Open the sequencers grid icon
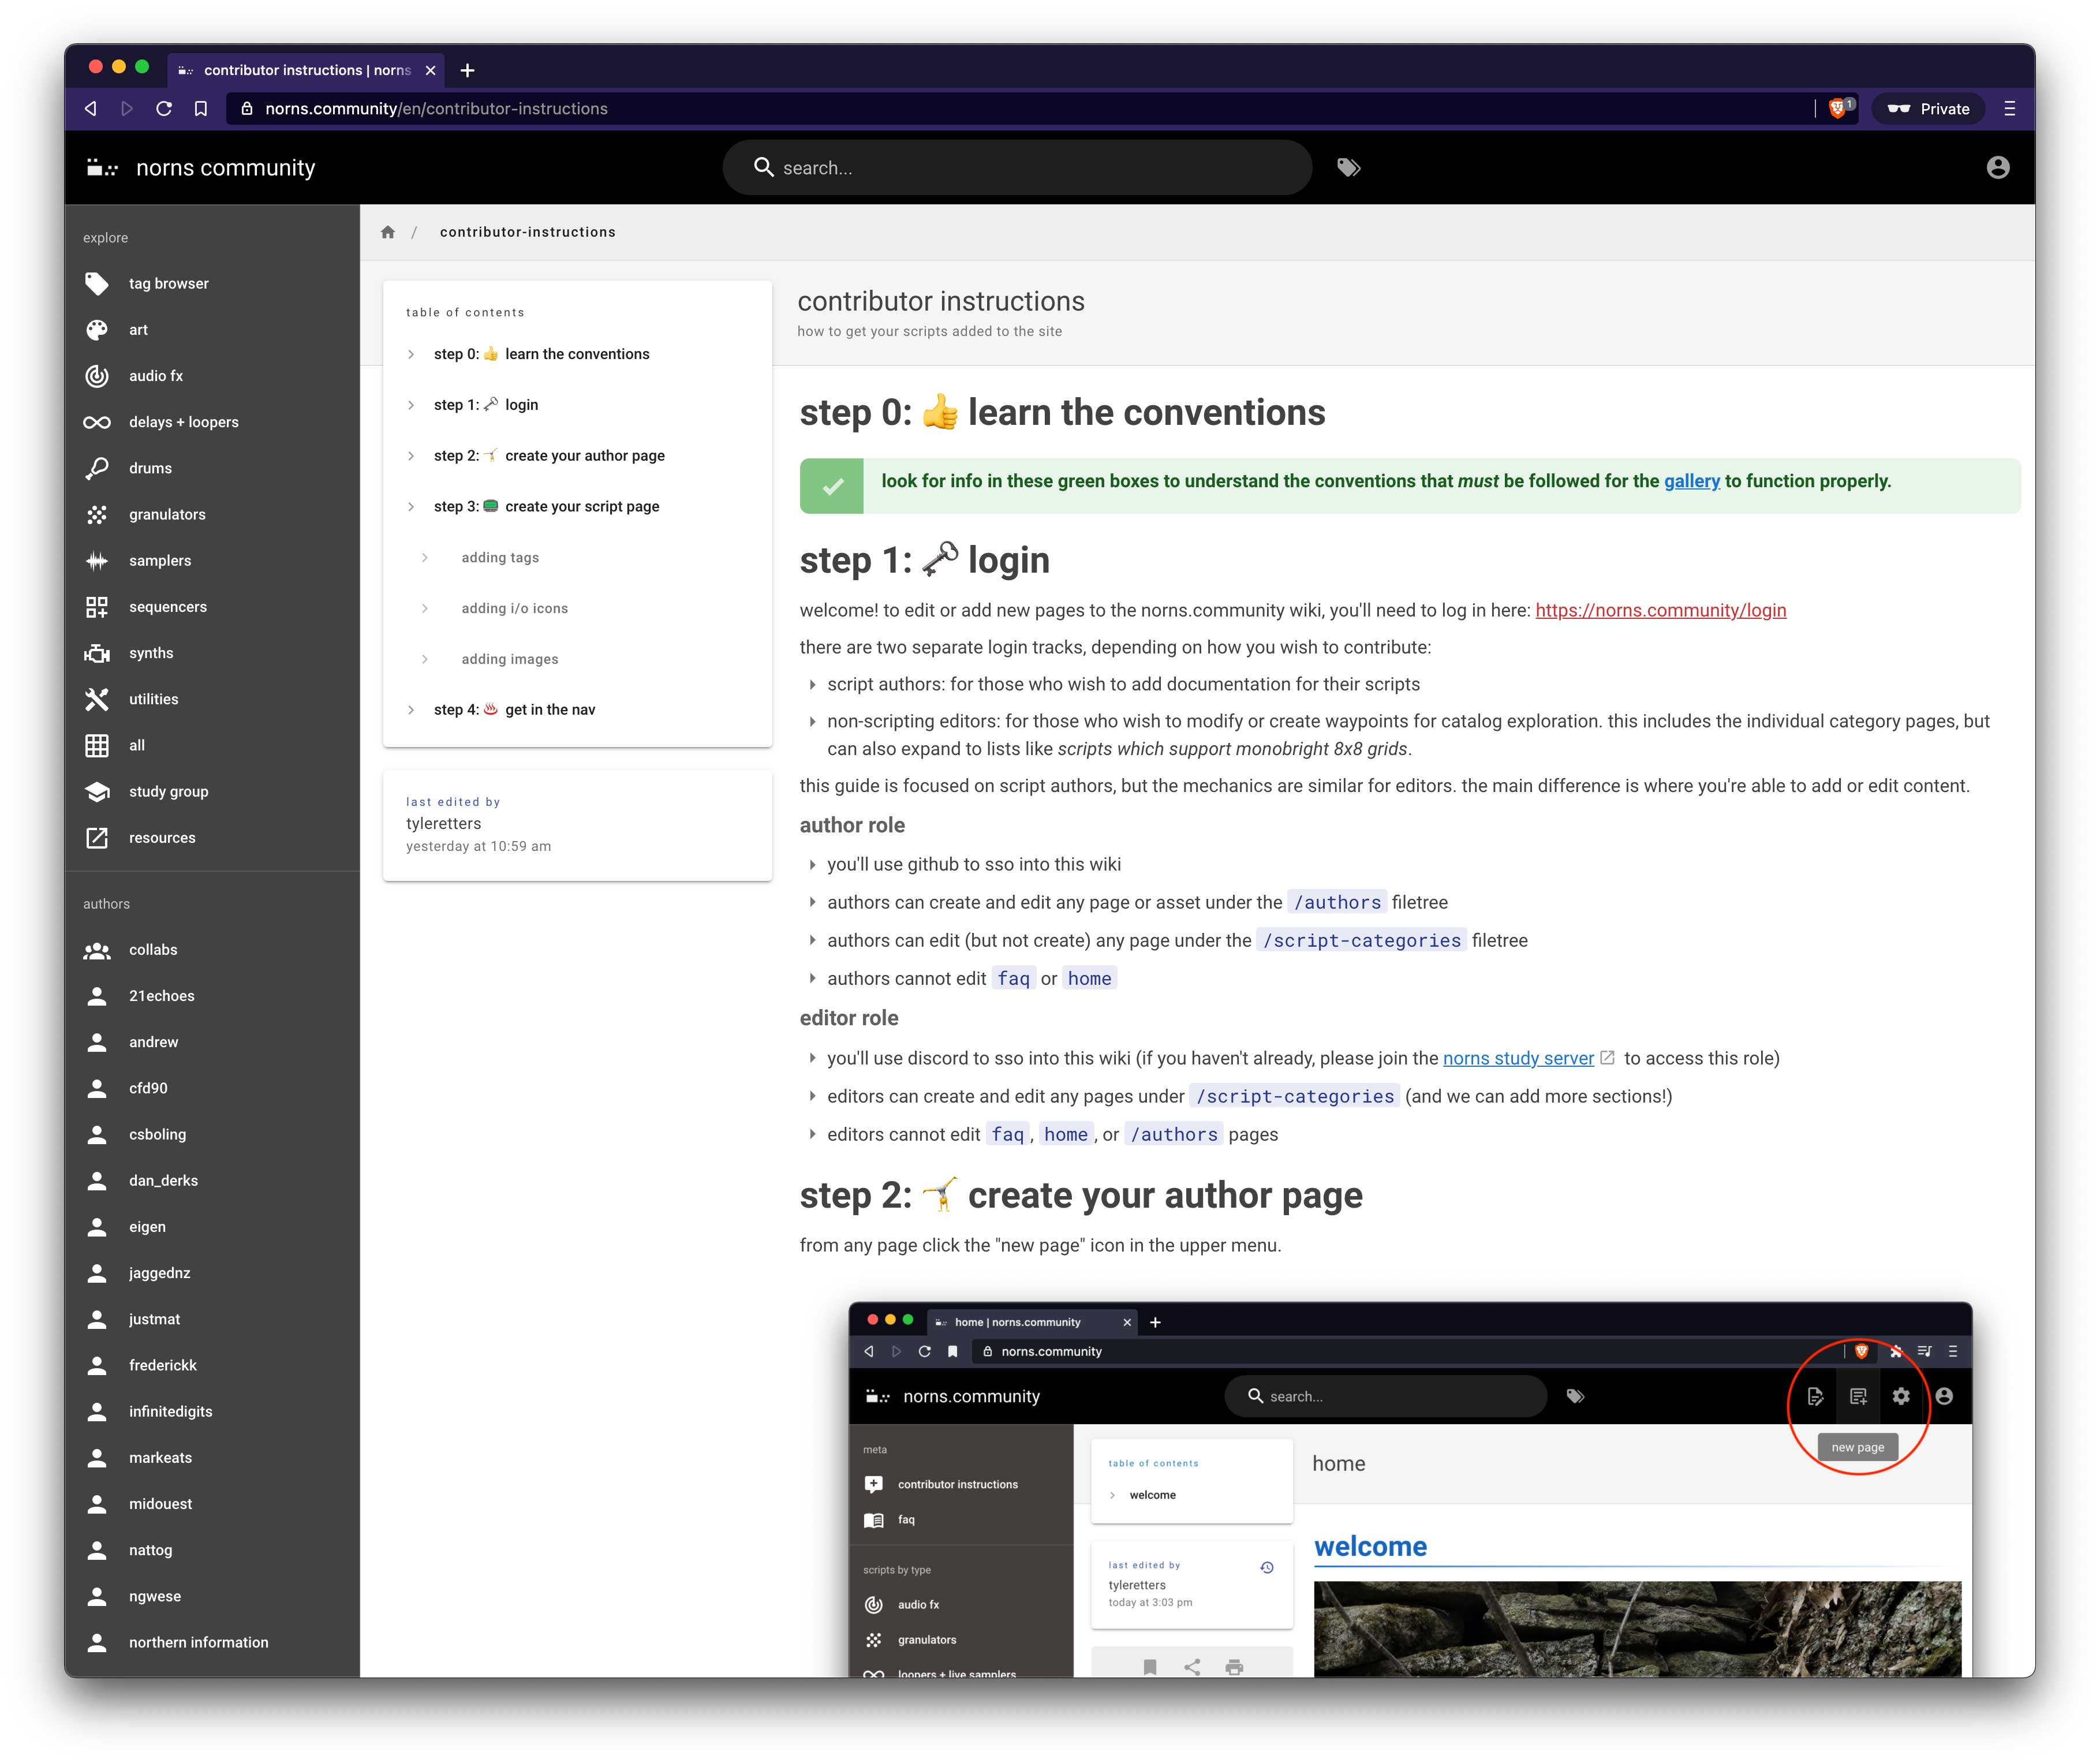The width and height of the screenshot is (2100, 1763). (97, 607)
